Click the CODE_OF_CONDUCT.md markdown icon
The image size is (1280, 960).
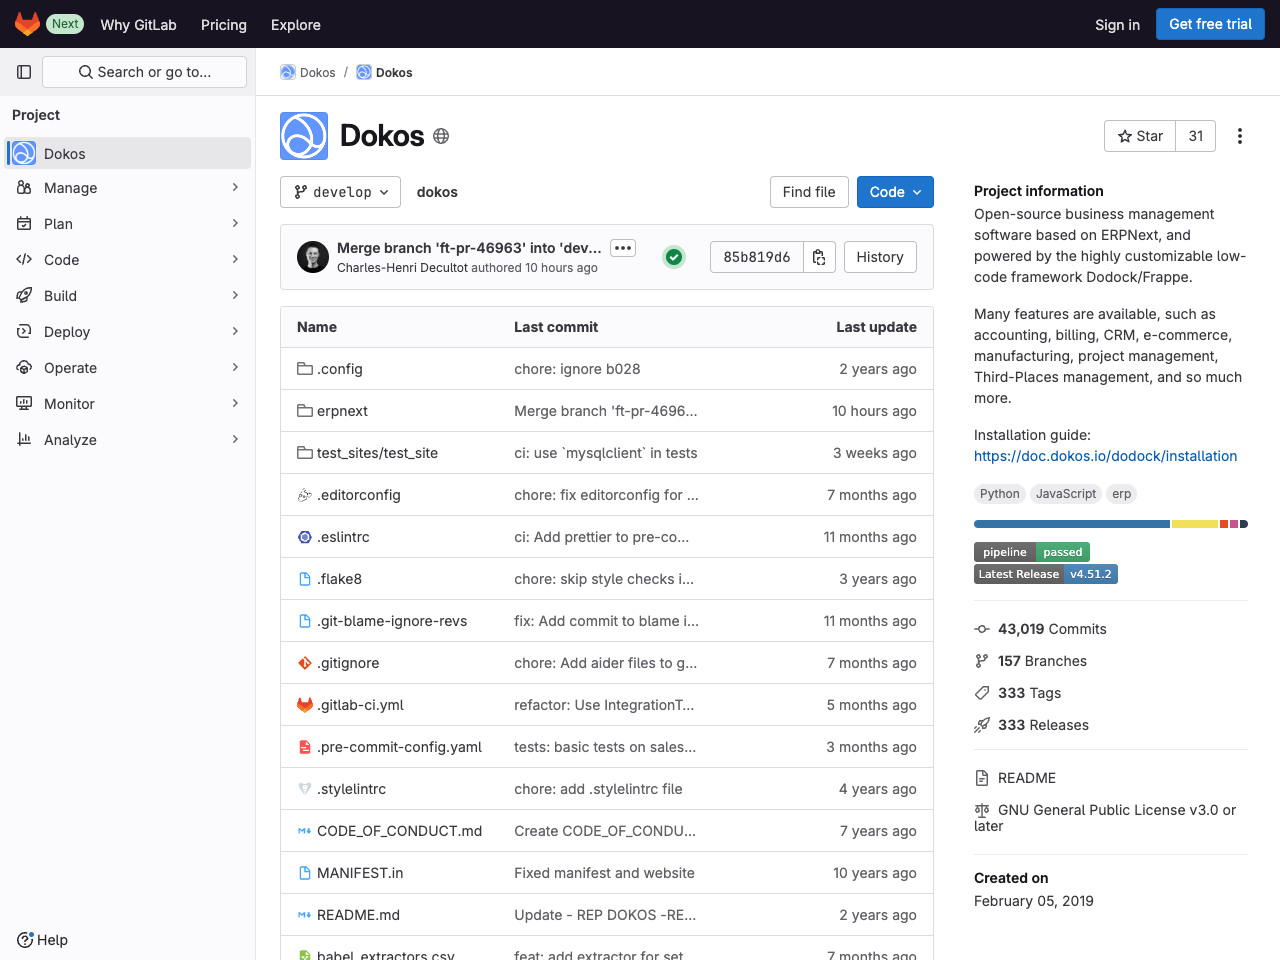click(x=305, y=831)
